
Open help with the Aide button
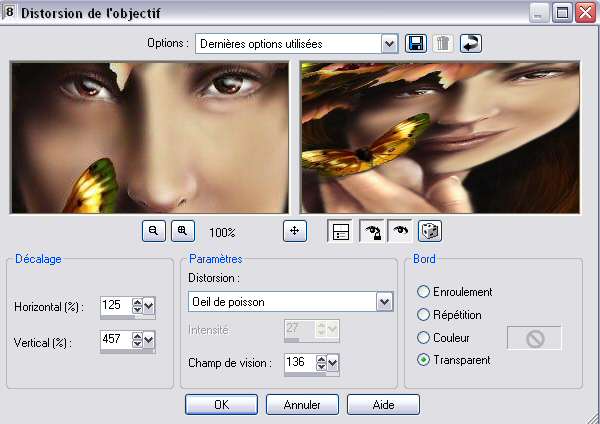coord(383,404)
